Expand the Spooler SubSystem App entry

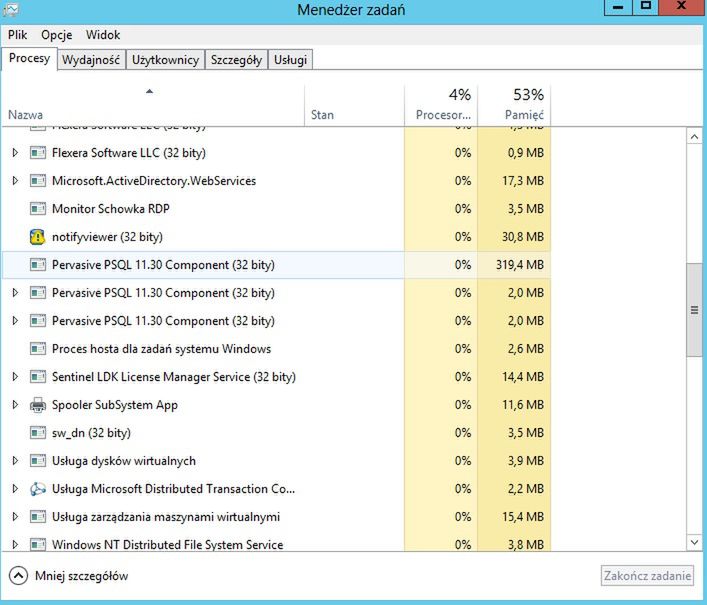click(x=15, y=405)
